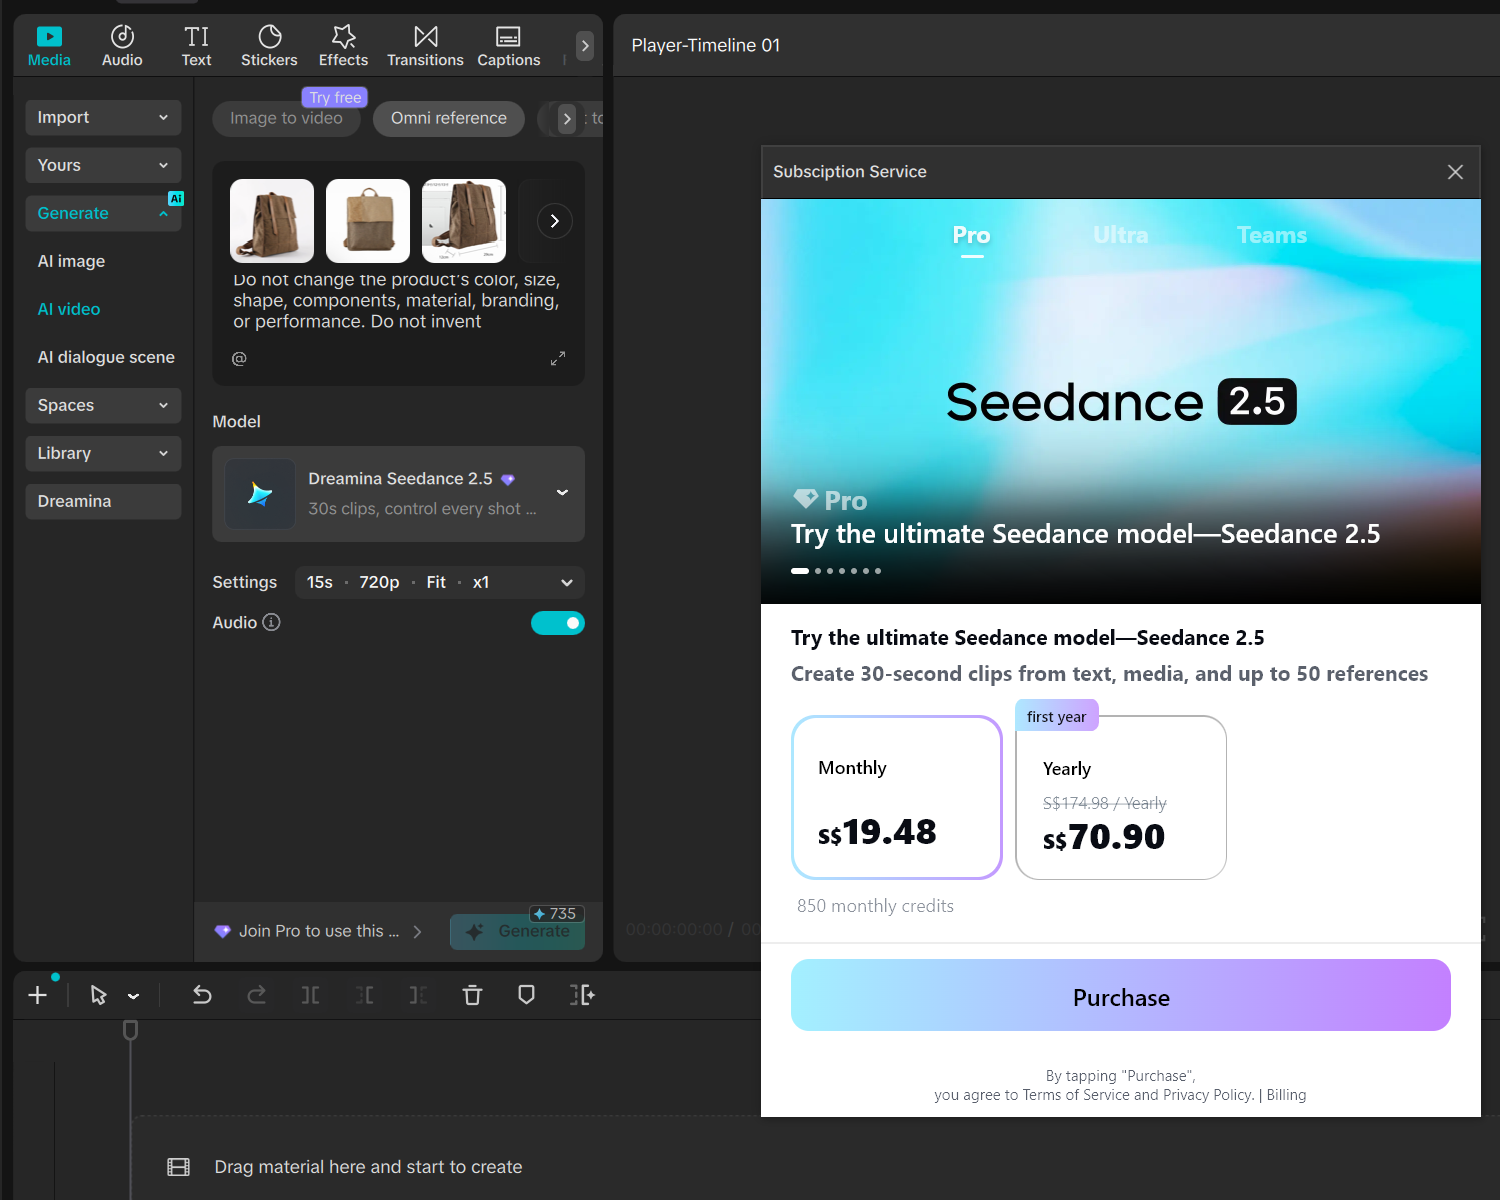Expand the Yours section

click(x=103, y=165)
